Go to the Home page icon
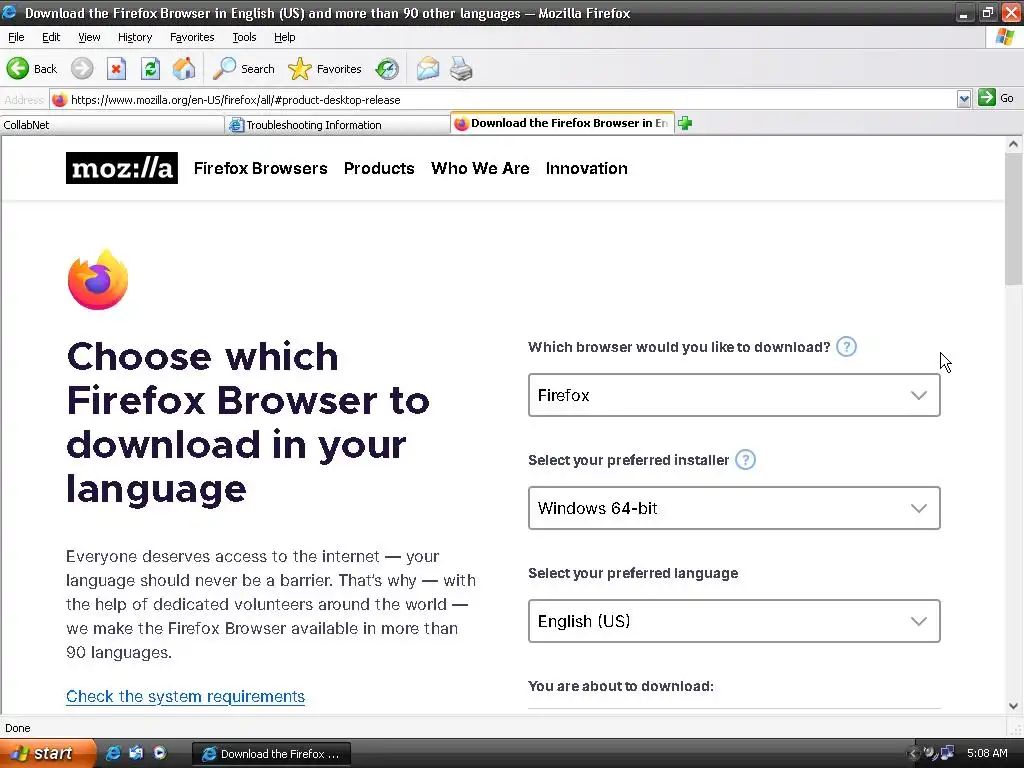Viewport: 1024px width, 768px height. [x=184, y=68]
